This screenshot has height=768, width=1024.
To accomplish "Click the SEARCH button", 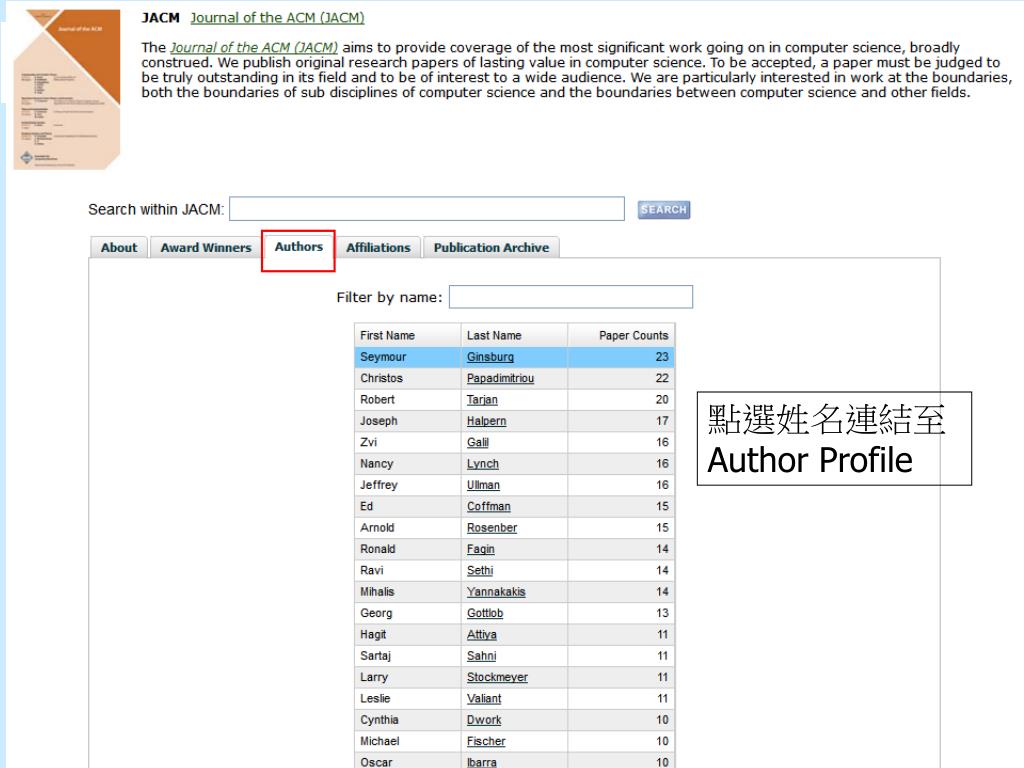I will 664,210.
